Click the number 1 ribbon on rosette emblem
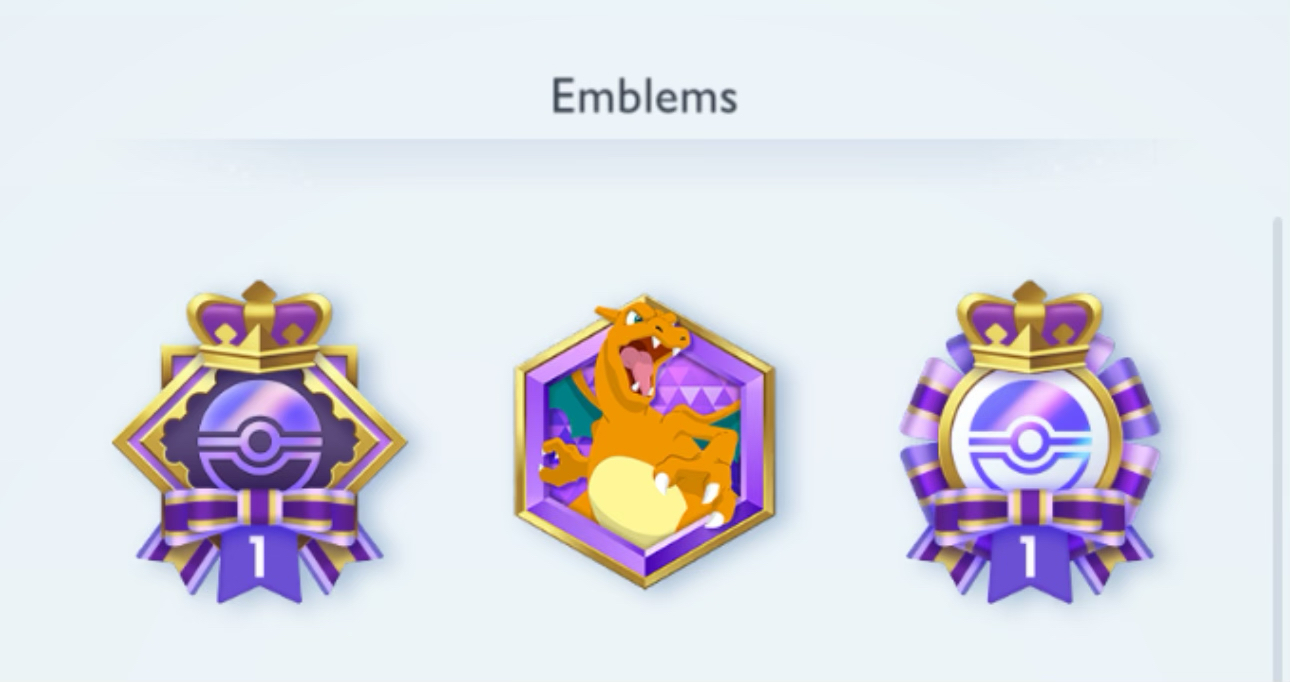 [1030, 560]
